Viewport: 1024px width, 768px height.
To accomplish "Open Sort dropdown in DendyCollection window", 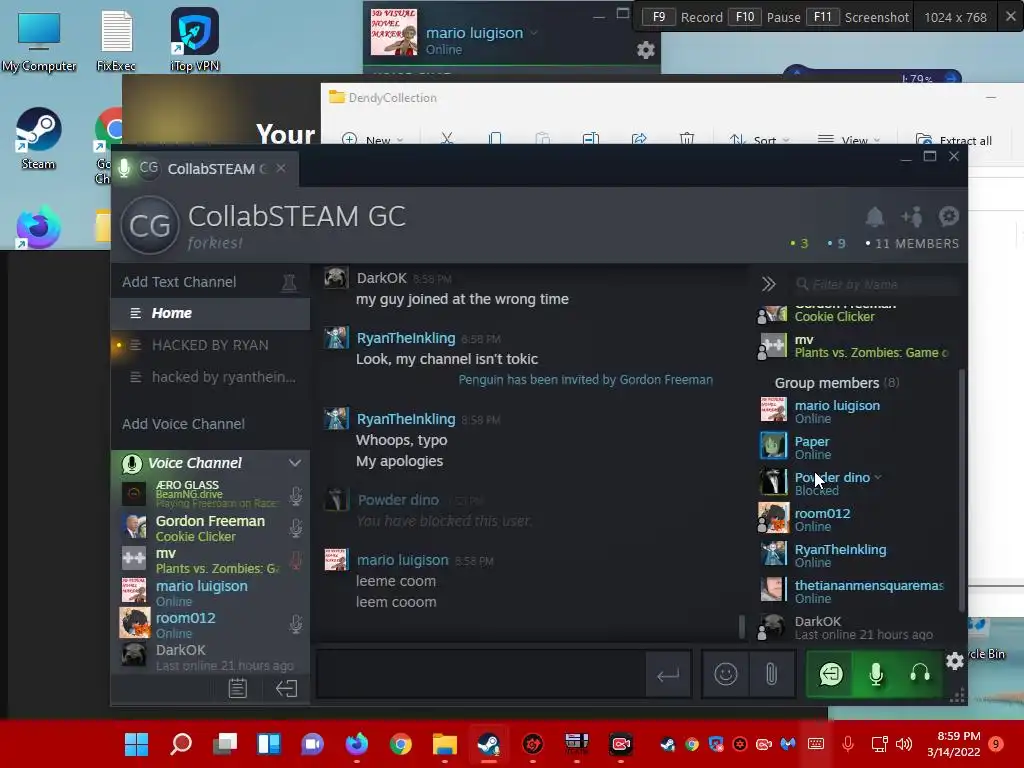I will pos(760,139).
